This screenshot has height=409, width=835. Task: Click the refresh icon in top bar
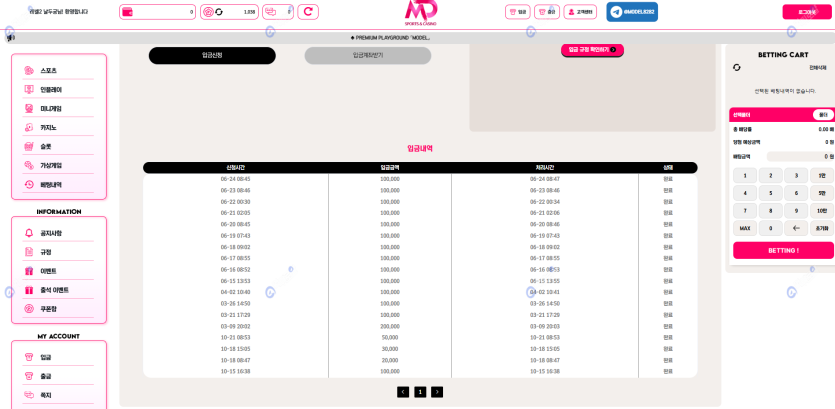click(308, 12)
